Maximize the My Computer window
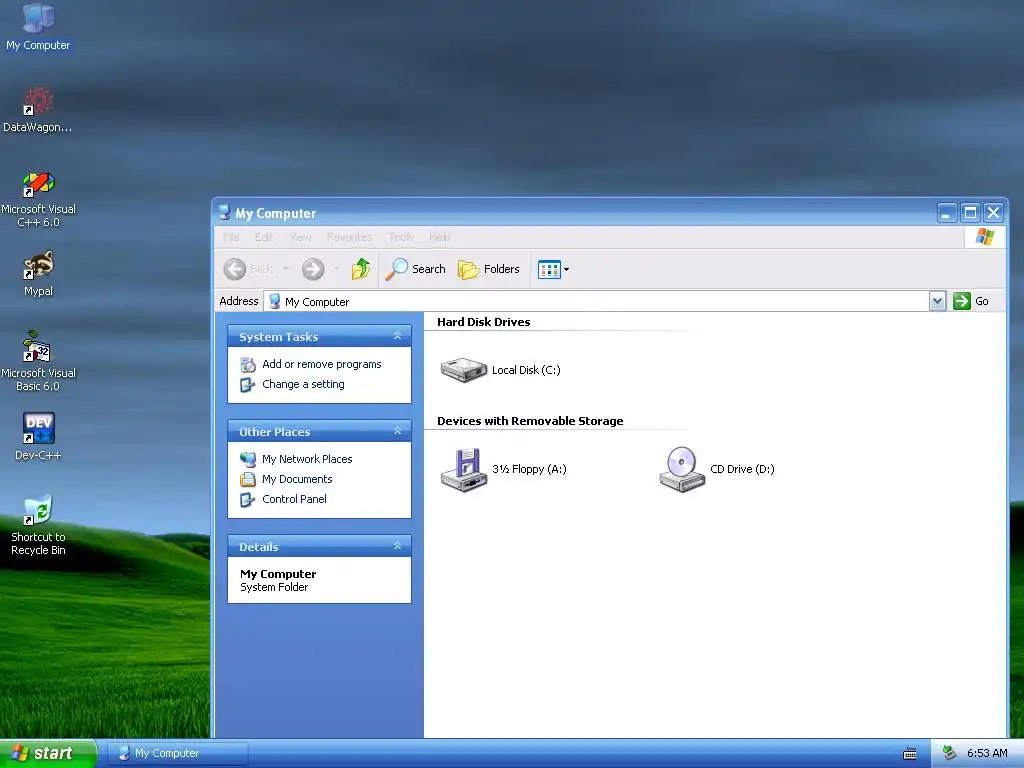Viewport: 1024px width, 768px height. pos(970,213)
